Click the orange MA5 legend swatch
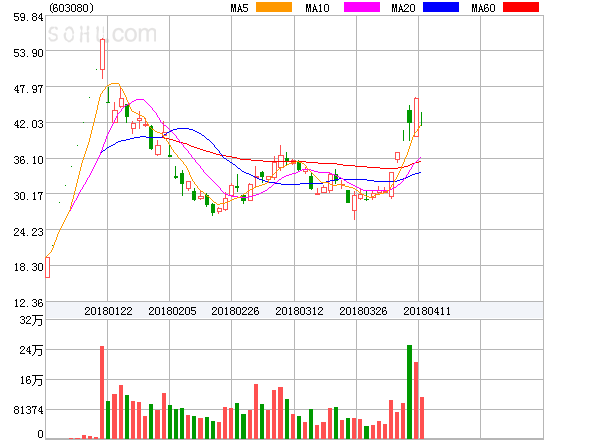This screenshot has height=440, width=600. pos(274,7)
